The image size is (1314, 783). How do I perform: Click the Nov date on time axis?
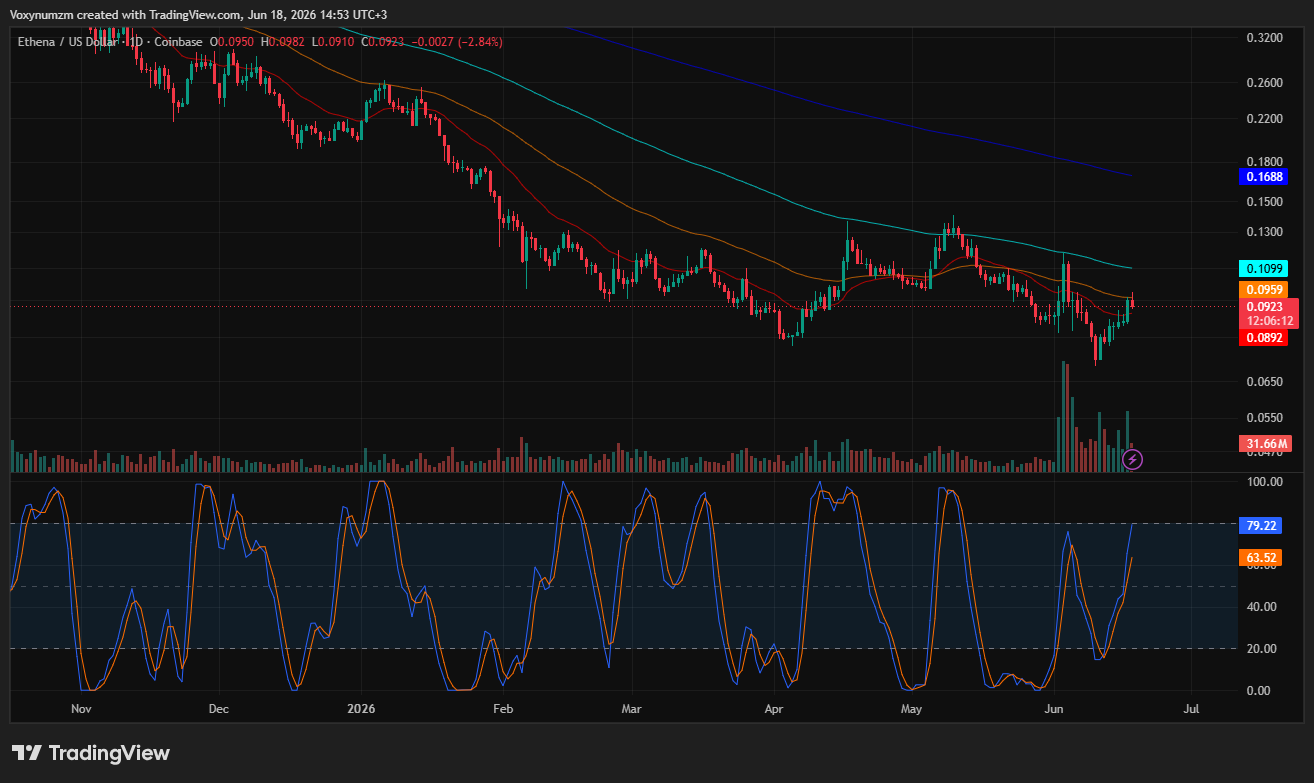coord(82,708)
